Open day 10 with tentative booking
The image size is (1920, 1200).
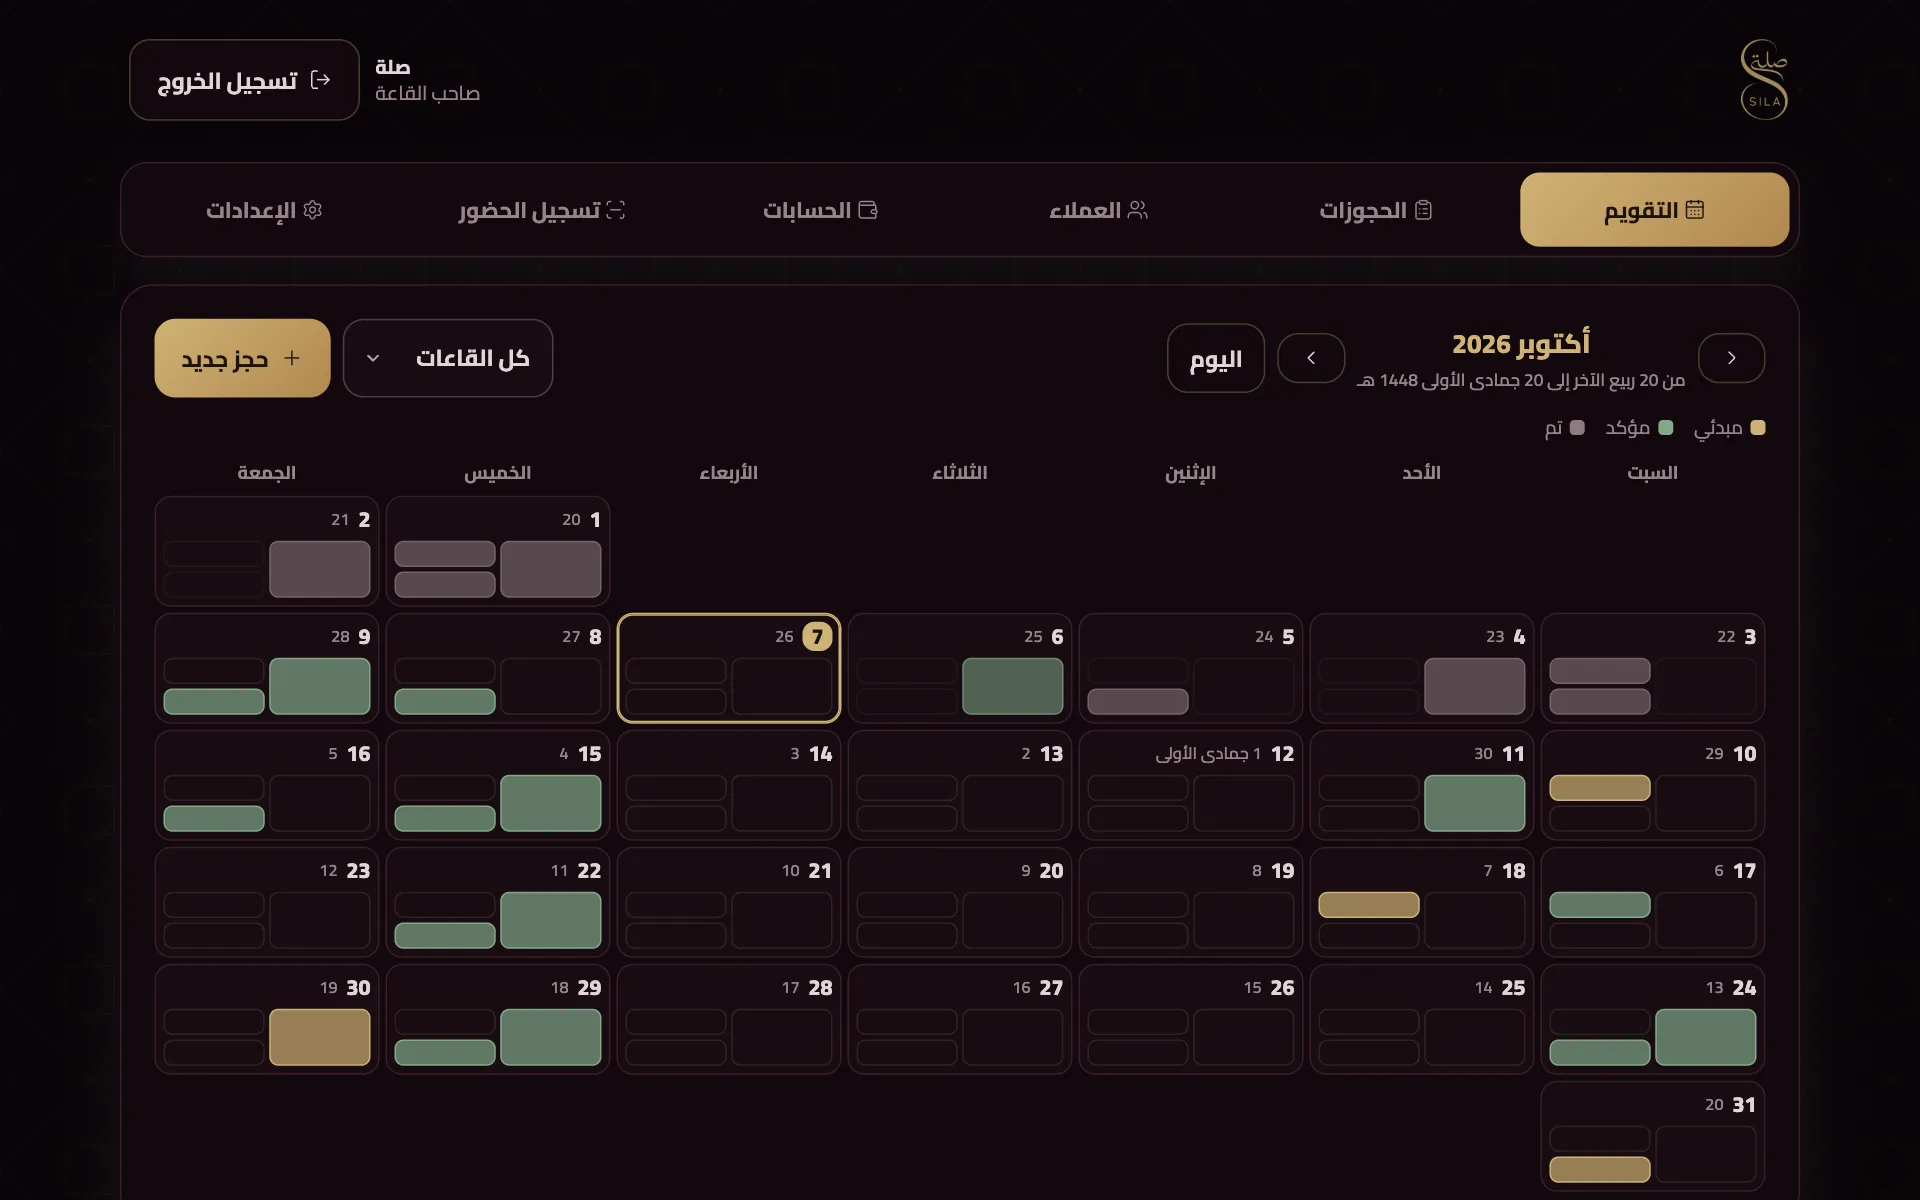pos(1653,785)
